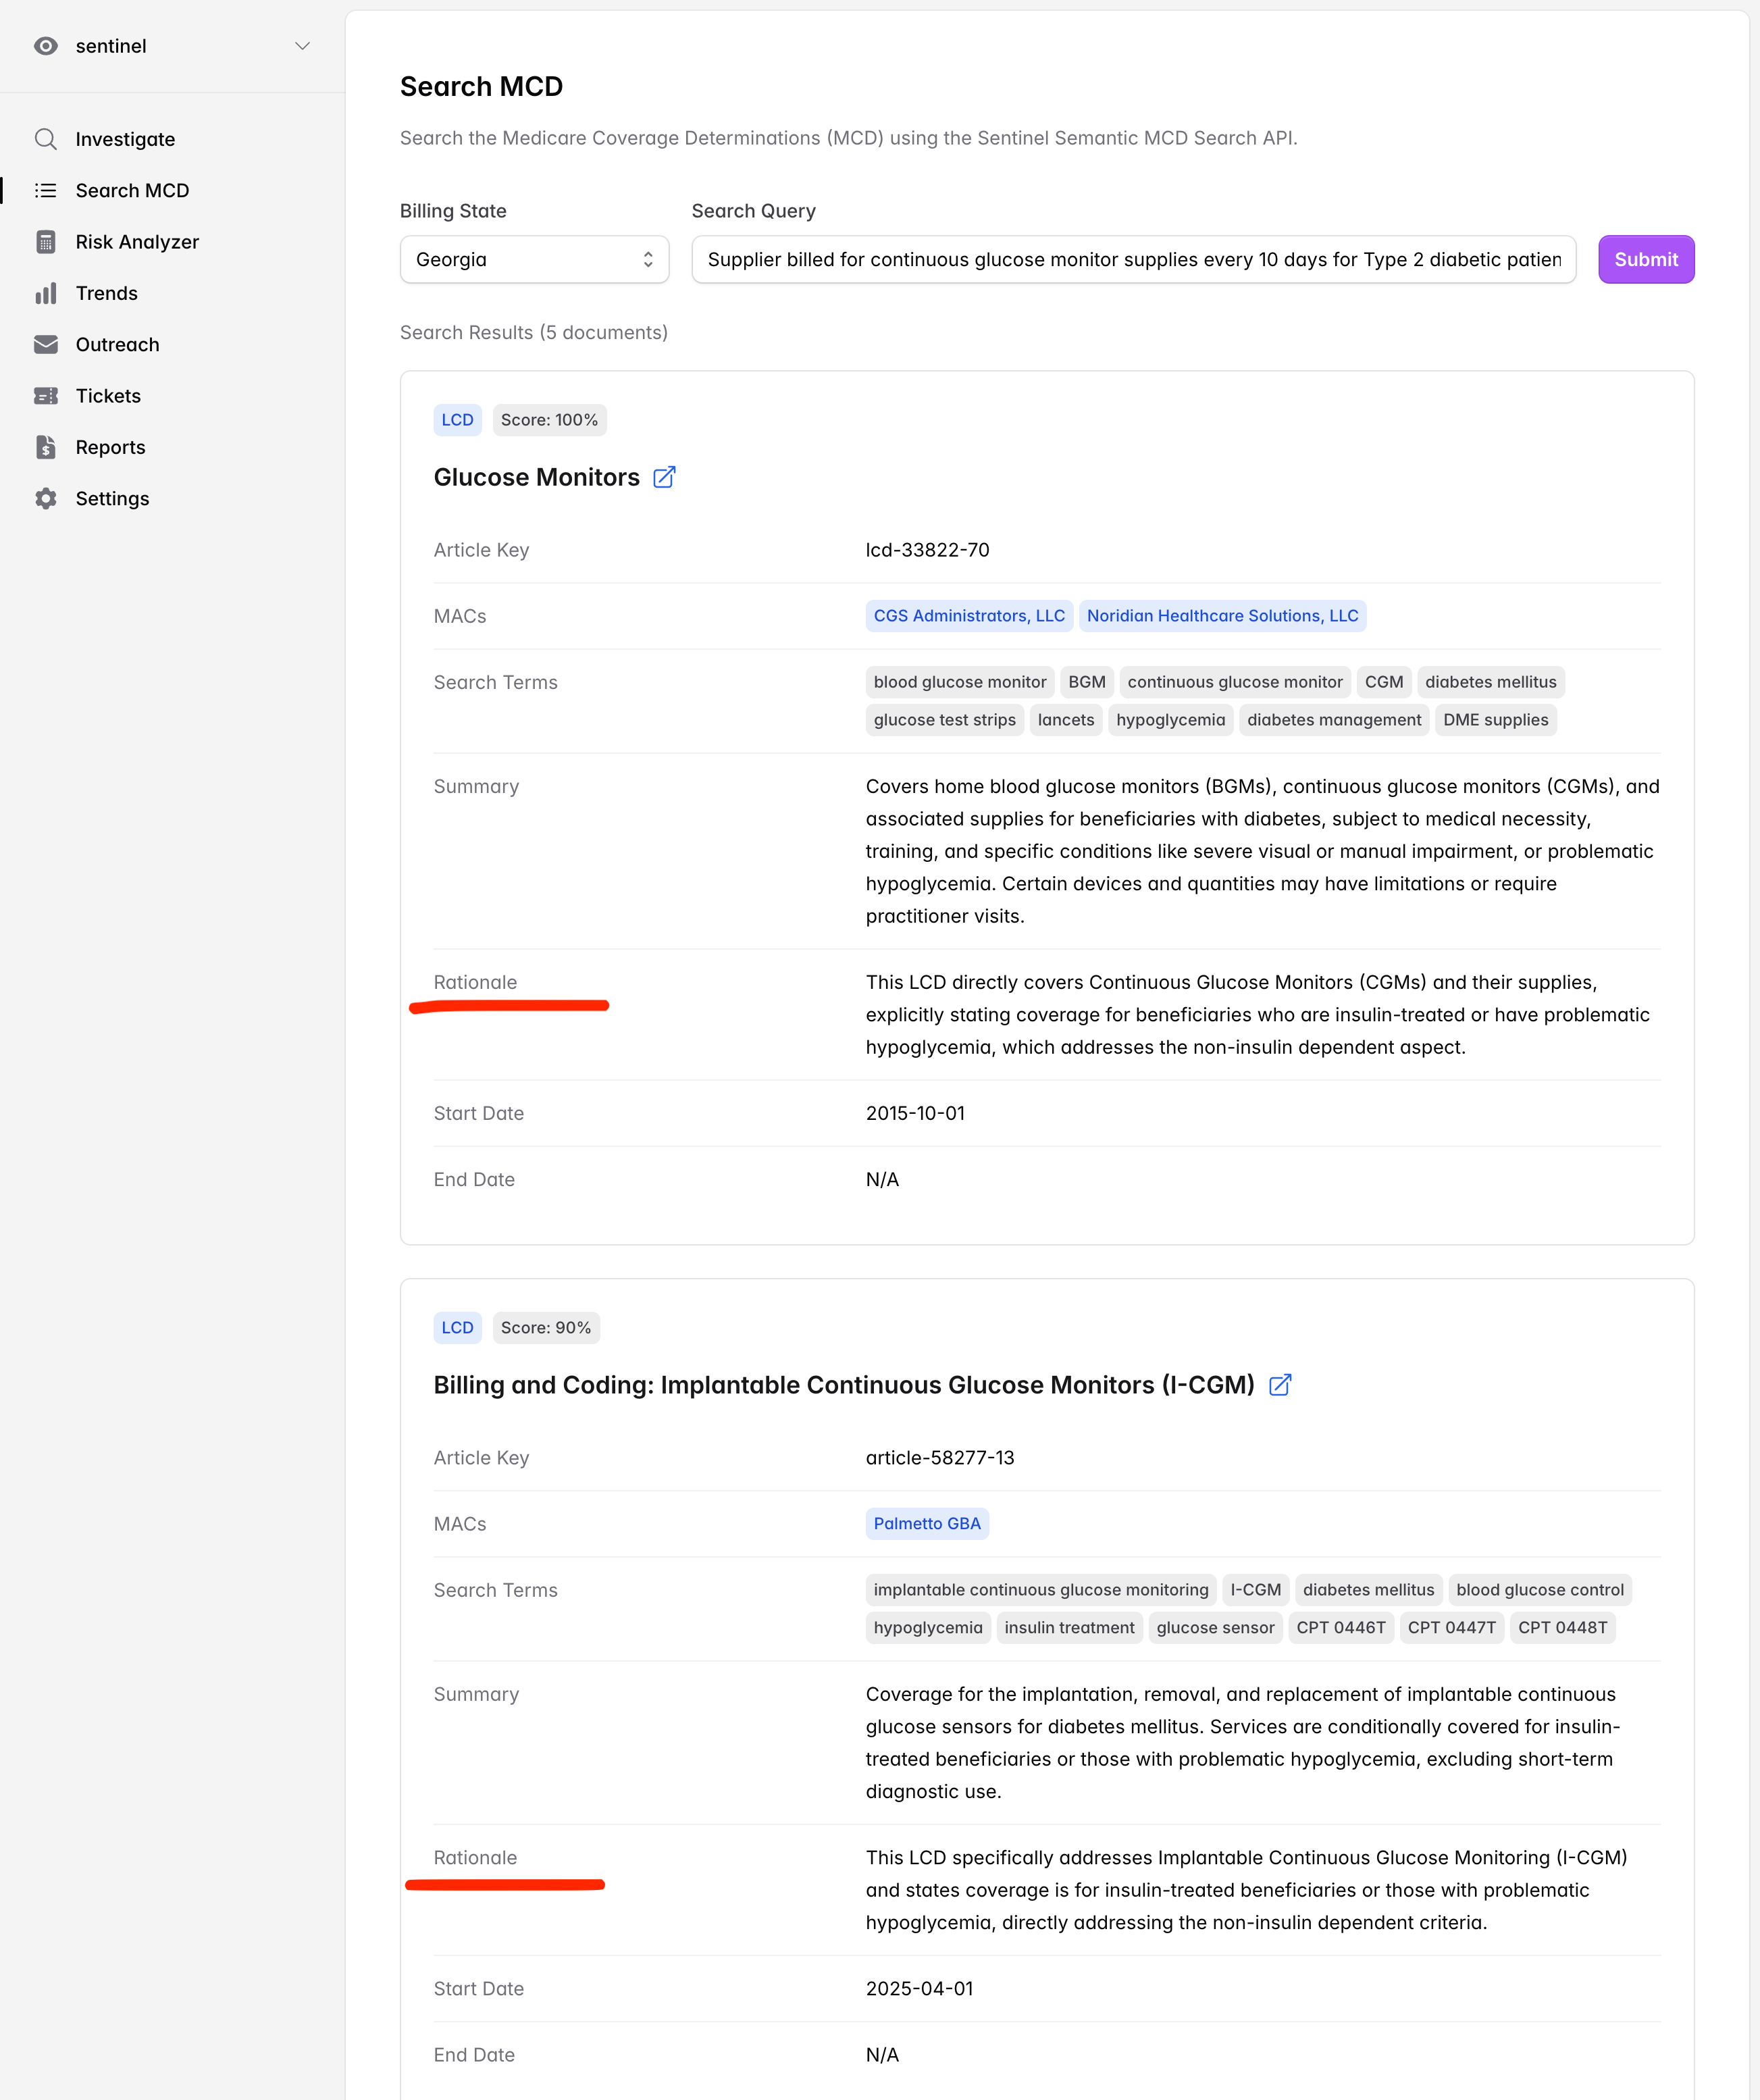
Task: Click the sentinel eye logo icon
Action: [x=45, y=46]
